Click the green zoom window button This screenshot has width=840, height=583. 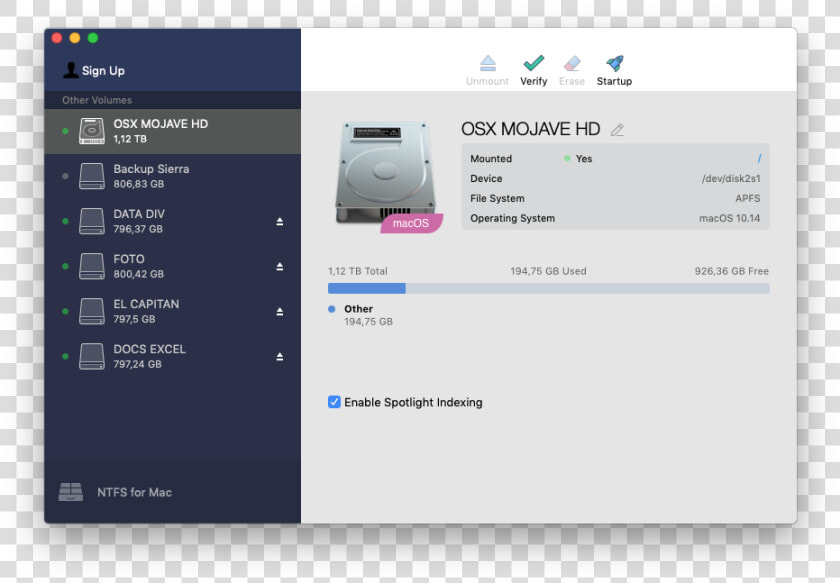click(x=93, y=38)
